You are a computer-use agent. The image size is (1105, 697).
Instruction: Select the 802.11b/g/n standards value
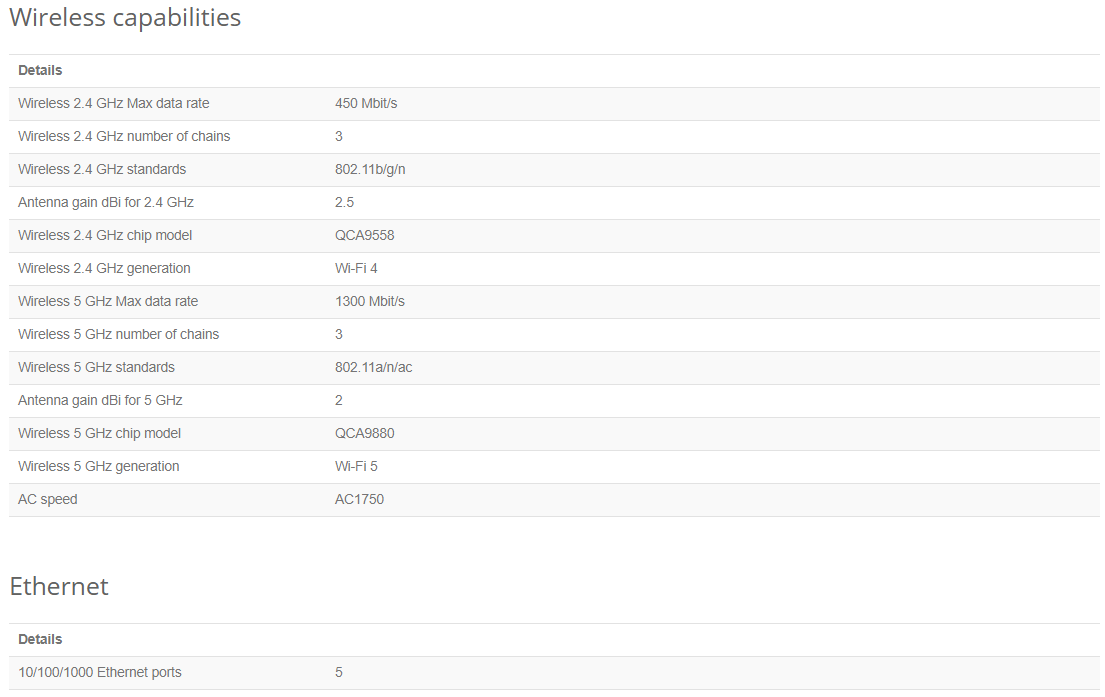370,170
